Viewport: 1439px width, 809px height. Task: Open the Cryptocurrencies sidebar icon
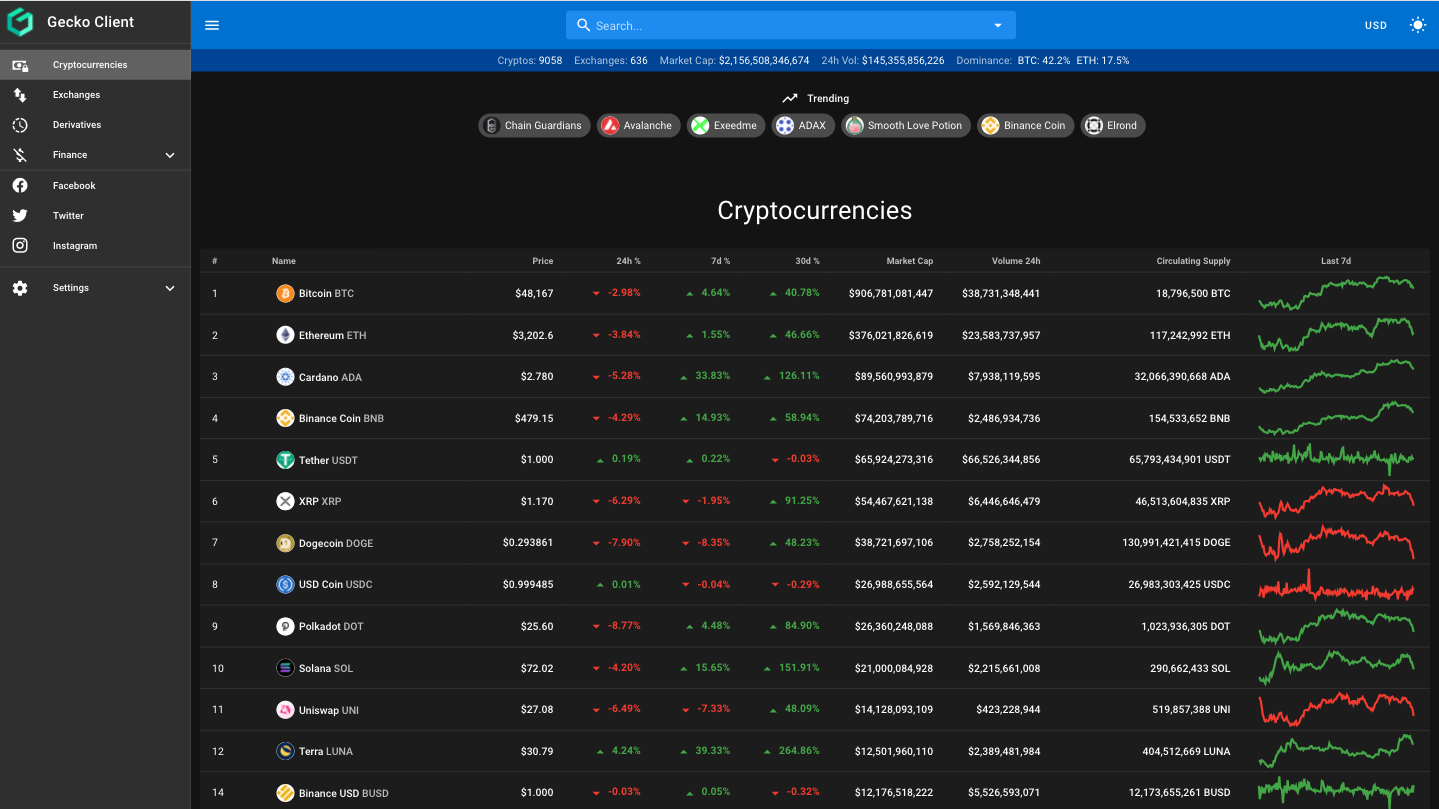[x=20, y=65]
